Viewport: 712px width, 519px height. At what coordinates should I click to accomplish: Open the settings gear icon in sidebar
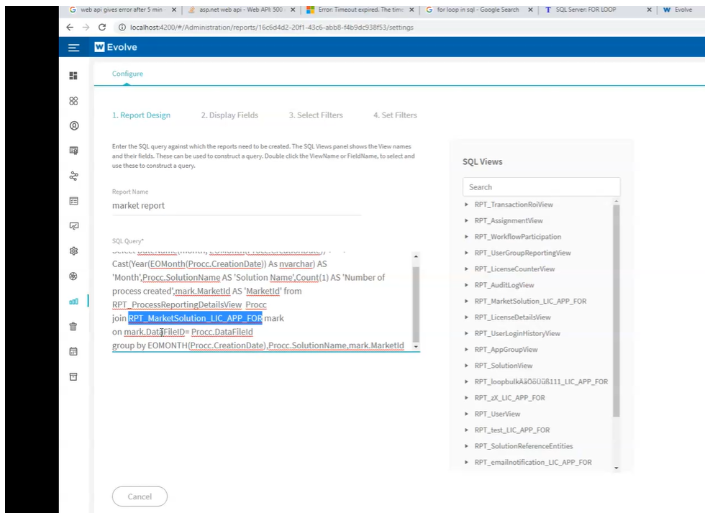click(73, 251)
